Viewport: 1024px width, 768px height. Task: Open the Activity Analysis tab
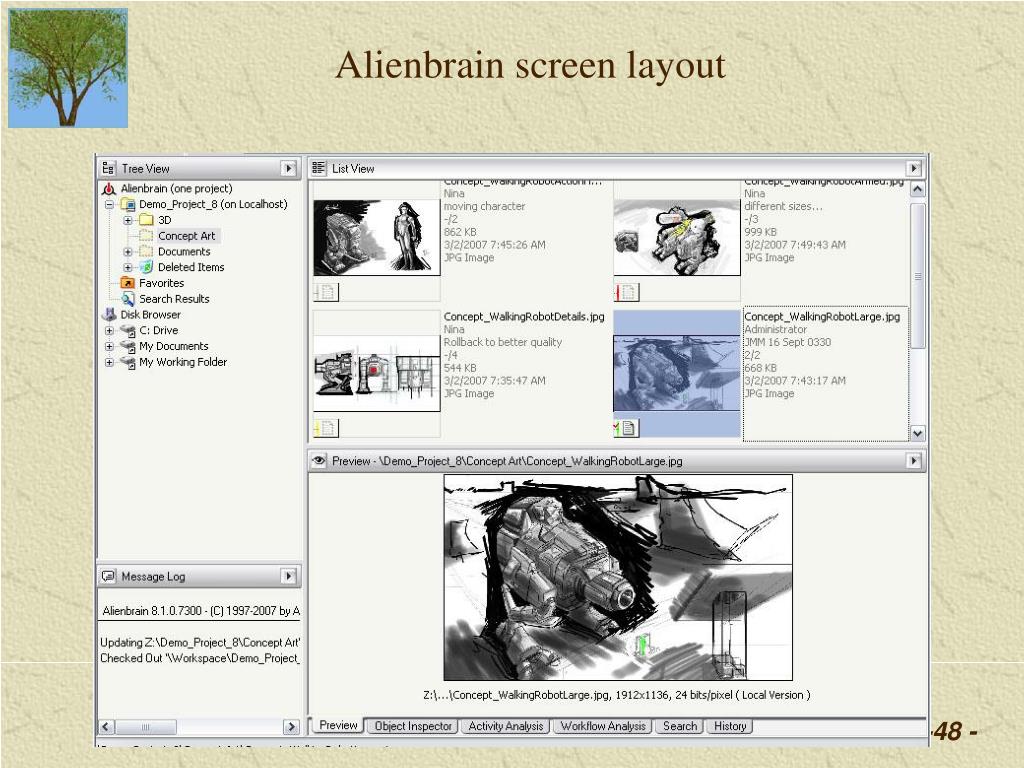(505, 726)
